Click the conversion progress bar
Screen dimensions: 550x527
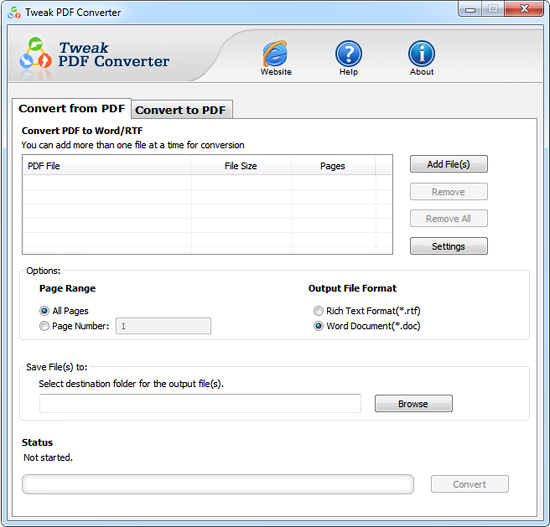click(218, 485)
